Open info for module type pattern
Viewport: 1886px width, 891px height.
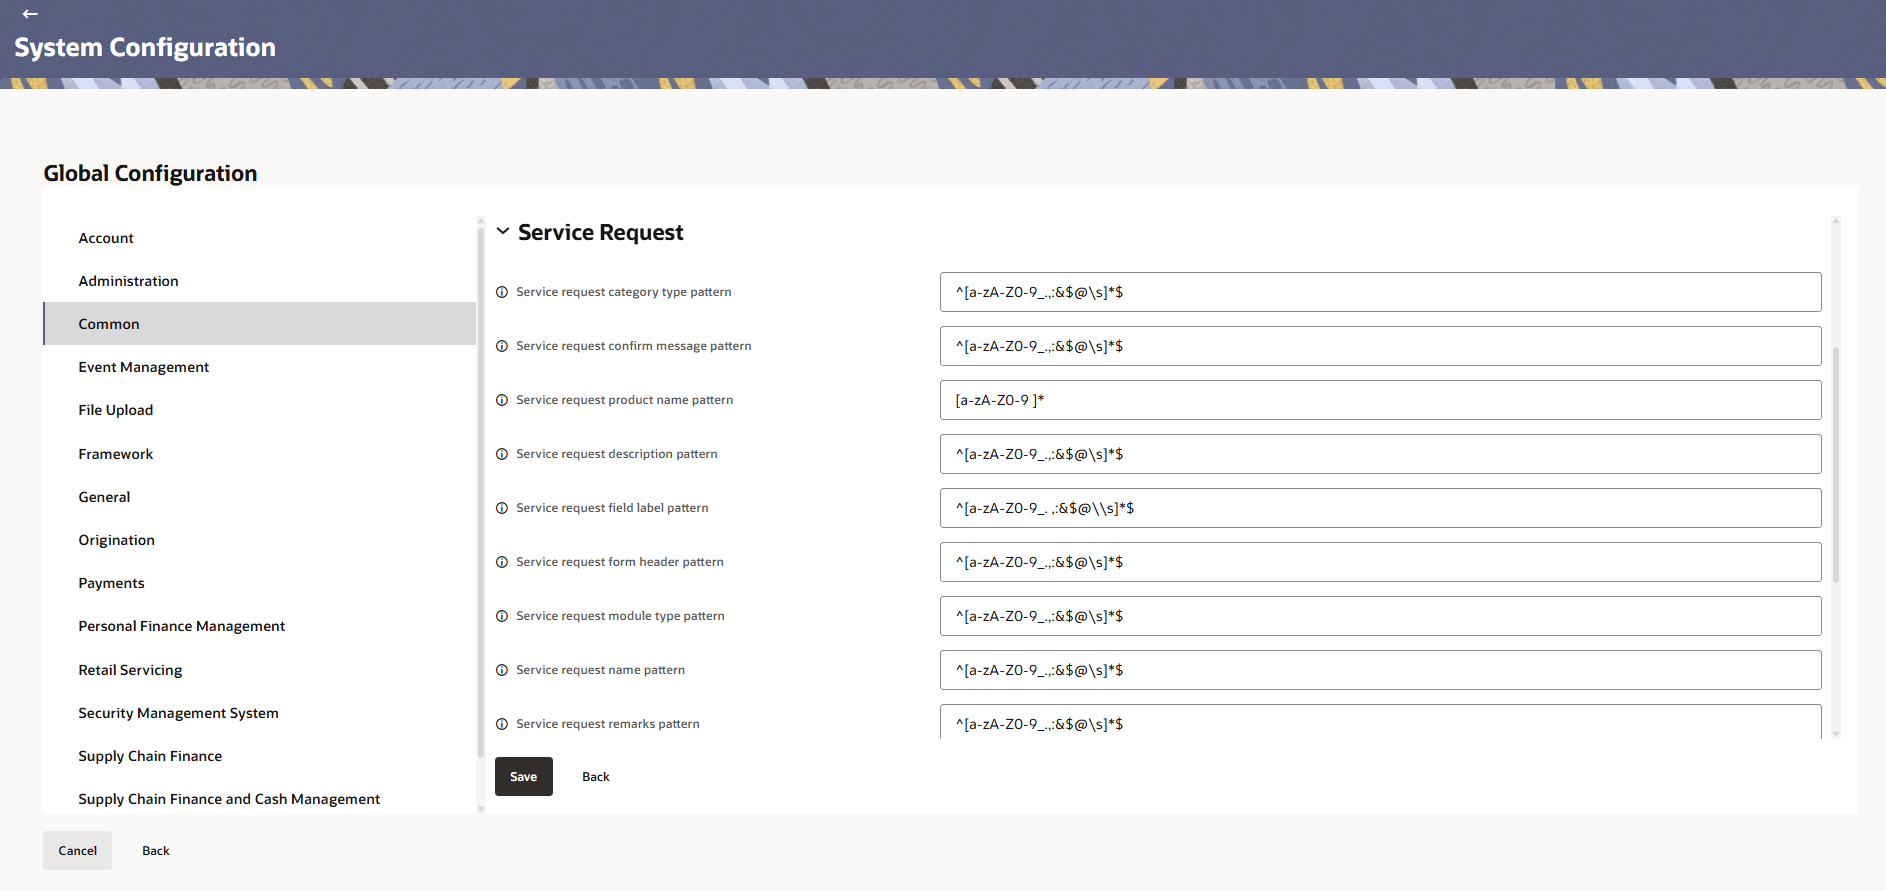pos(502,616)
